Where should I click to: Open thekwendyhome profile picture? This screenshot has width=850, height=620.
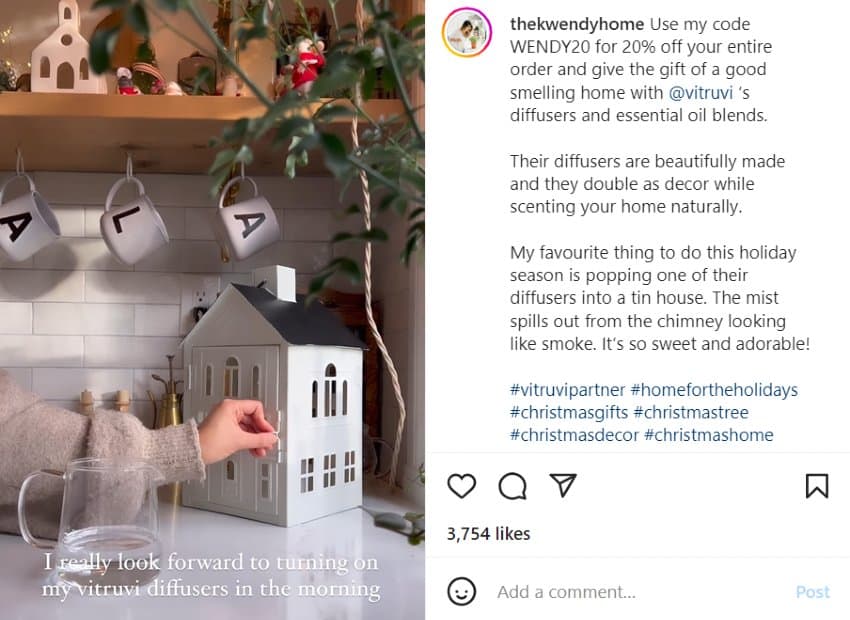point(467,32)
